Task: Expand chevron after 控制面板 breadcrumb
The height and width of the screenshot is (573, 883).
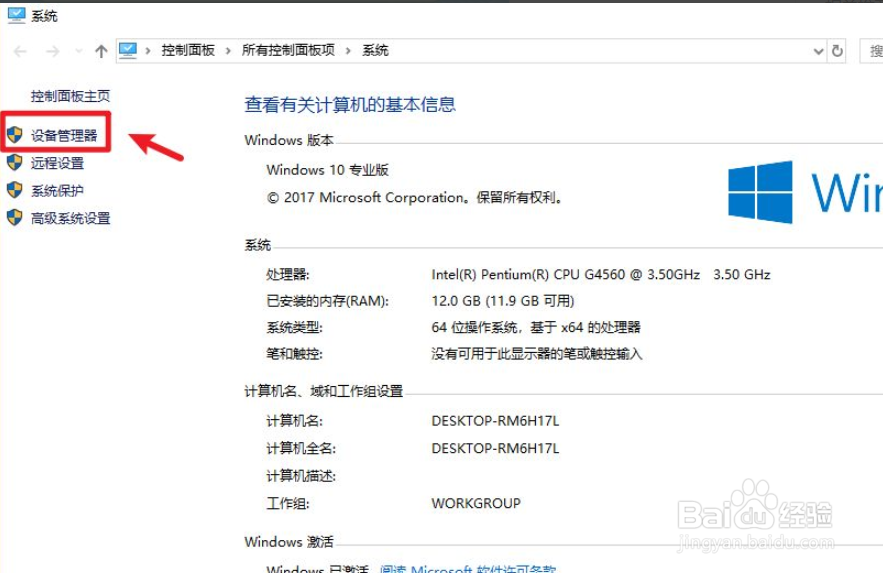Action: tap(228, 51)
